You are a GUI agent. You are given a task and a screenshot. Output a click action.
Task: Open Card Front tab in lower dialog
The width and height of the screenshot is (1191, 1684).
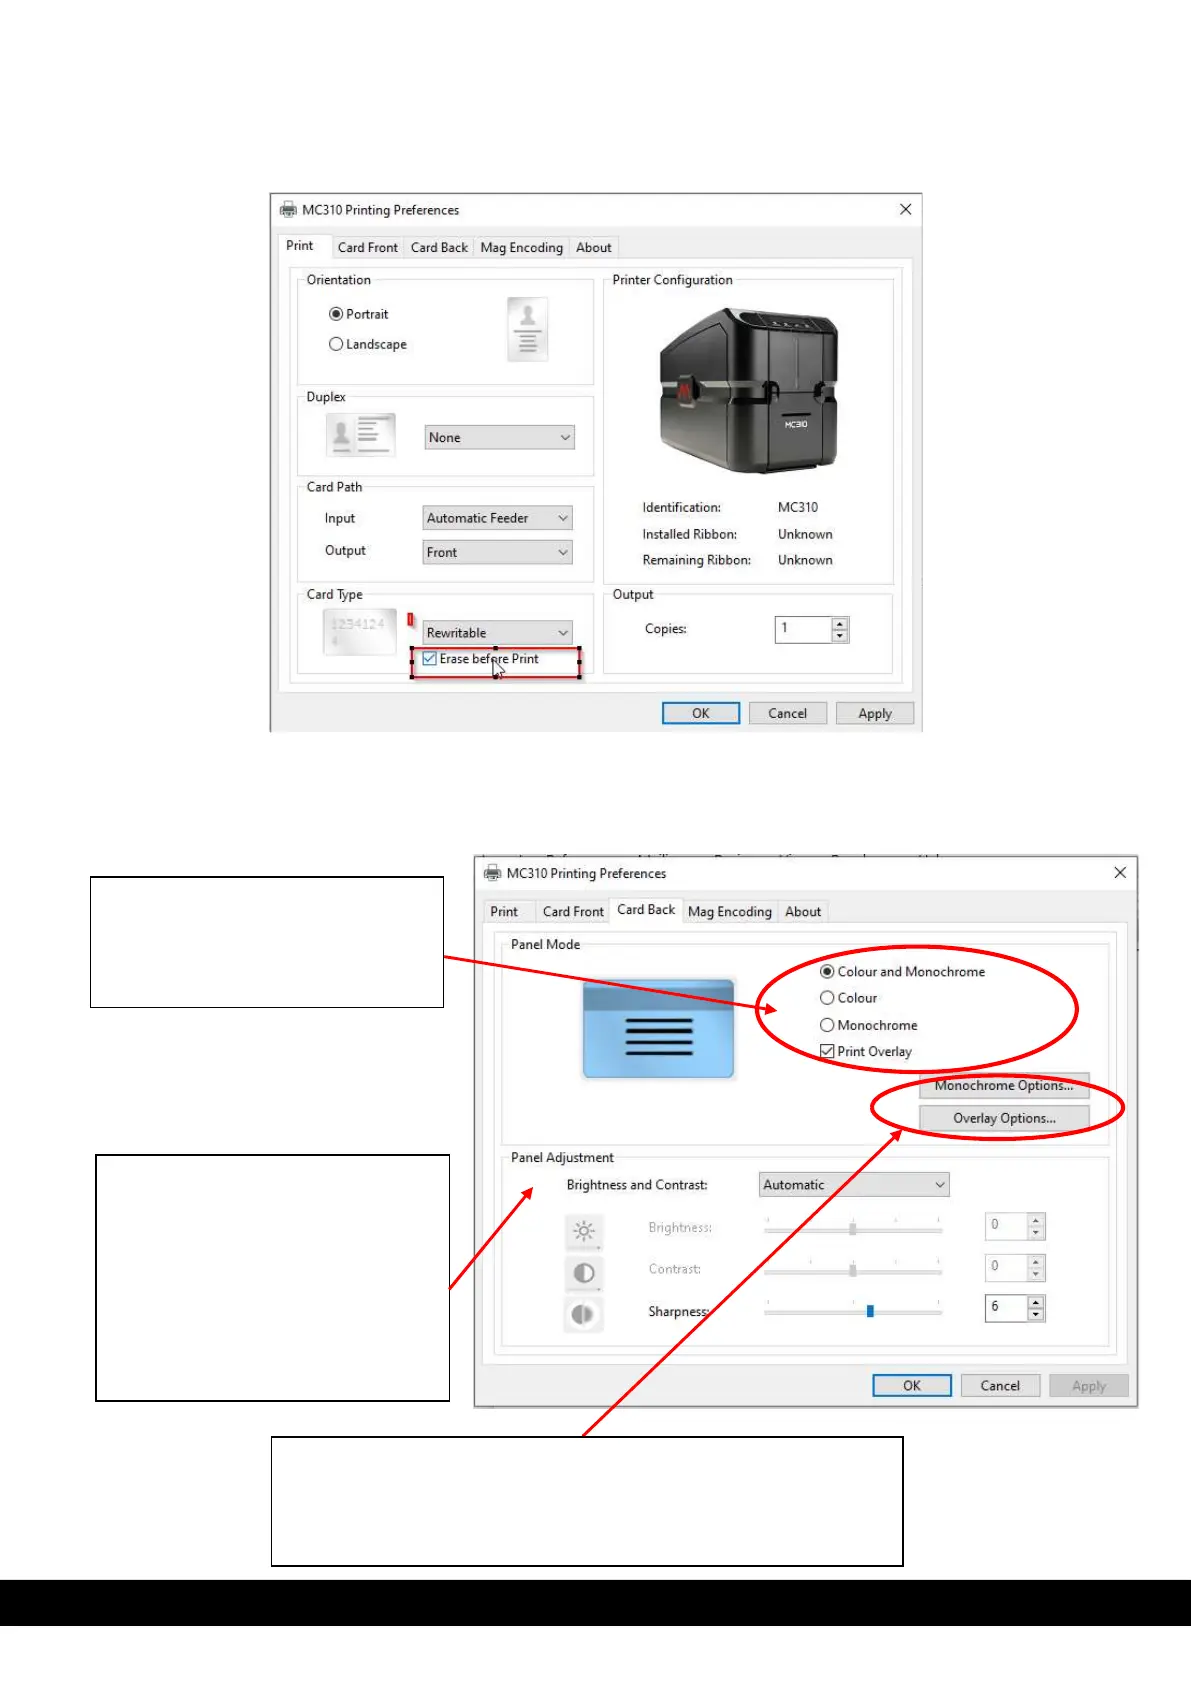(x=573, y=912)
